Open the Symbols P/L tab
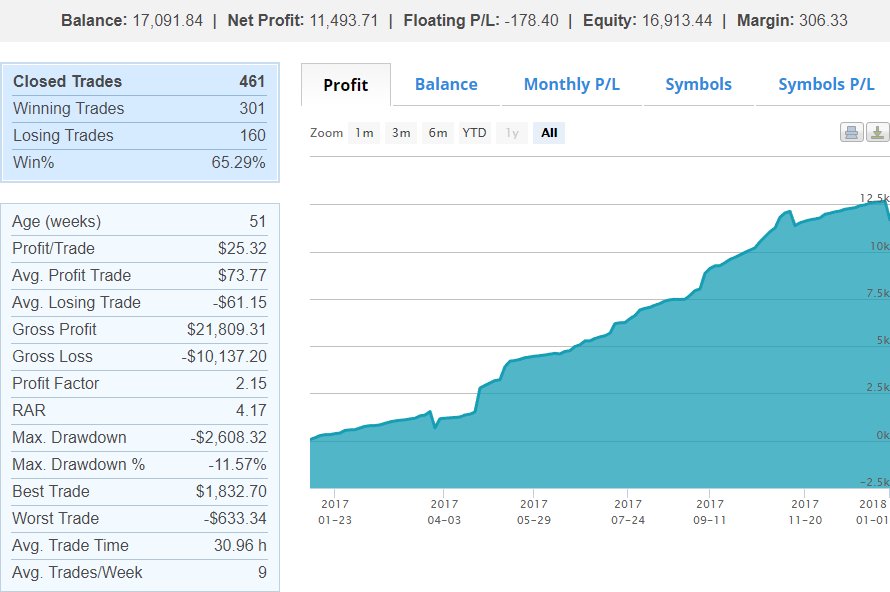 (x=824, y=85)
